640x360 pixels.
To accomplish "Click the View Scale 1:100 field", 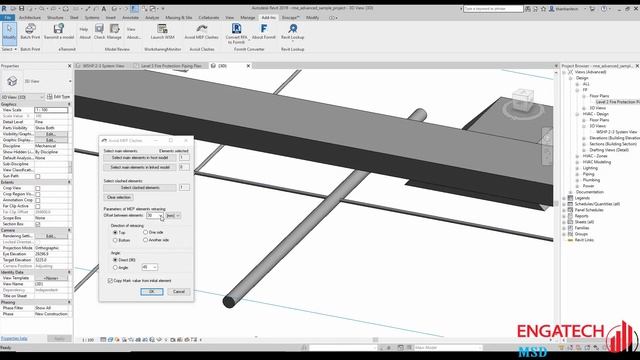I will click(x=51, y=110).
